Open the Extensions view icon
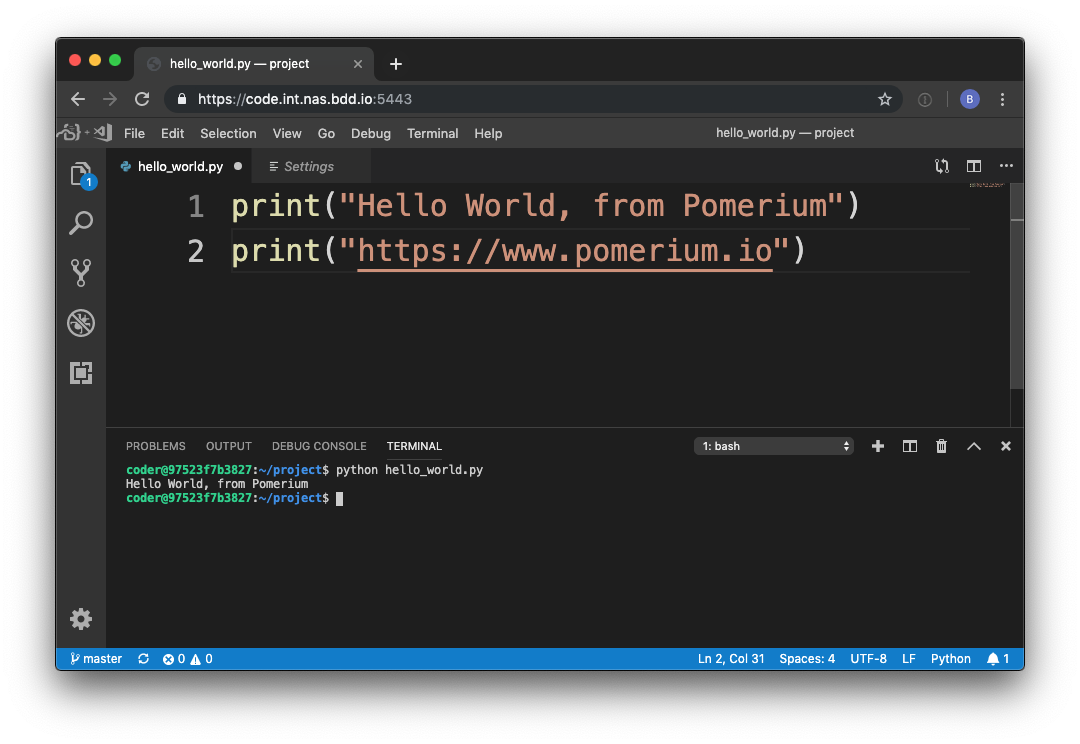 pos(81,373)
